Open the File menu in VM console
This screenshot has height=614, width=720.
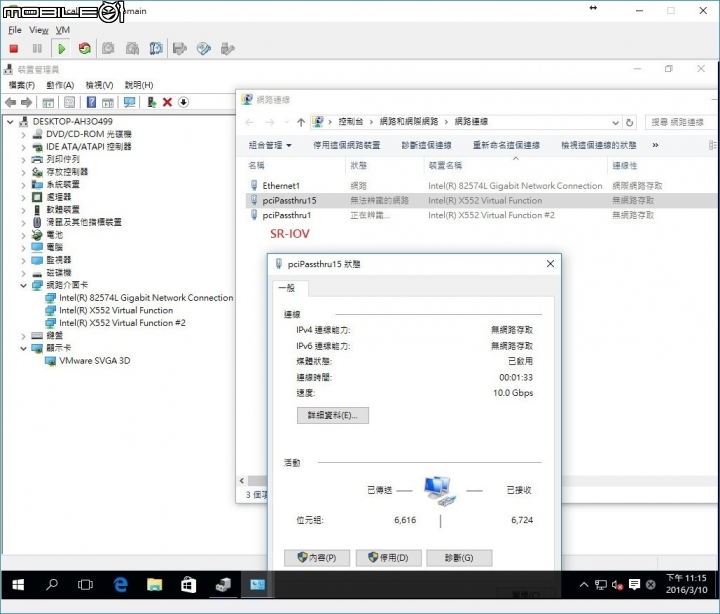pos(15,30)
